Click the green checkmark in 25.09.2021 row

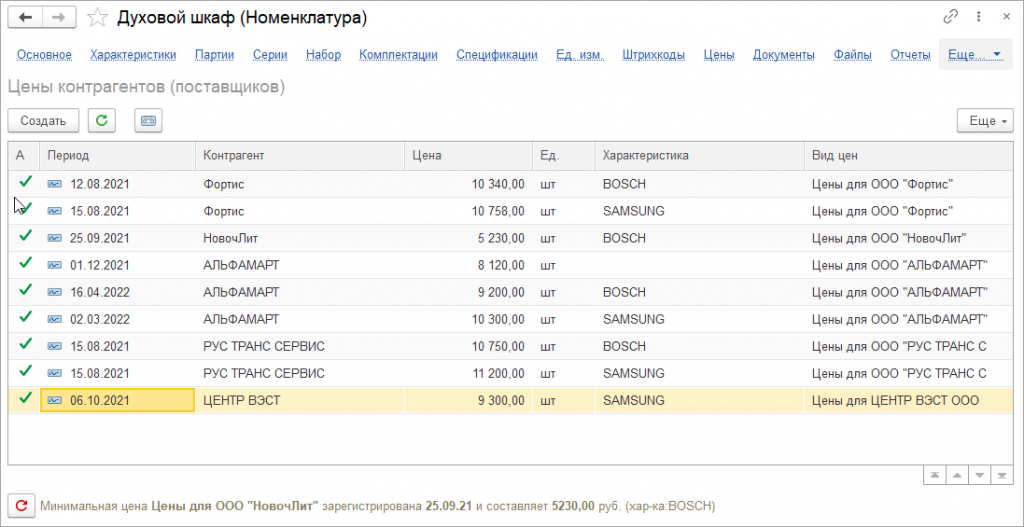point(25,236)
